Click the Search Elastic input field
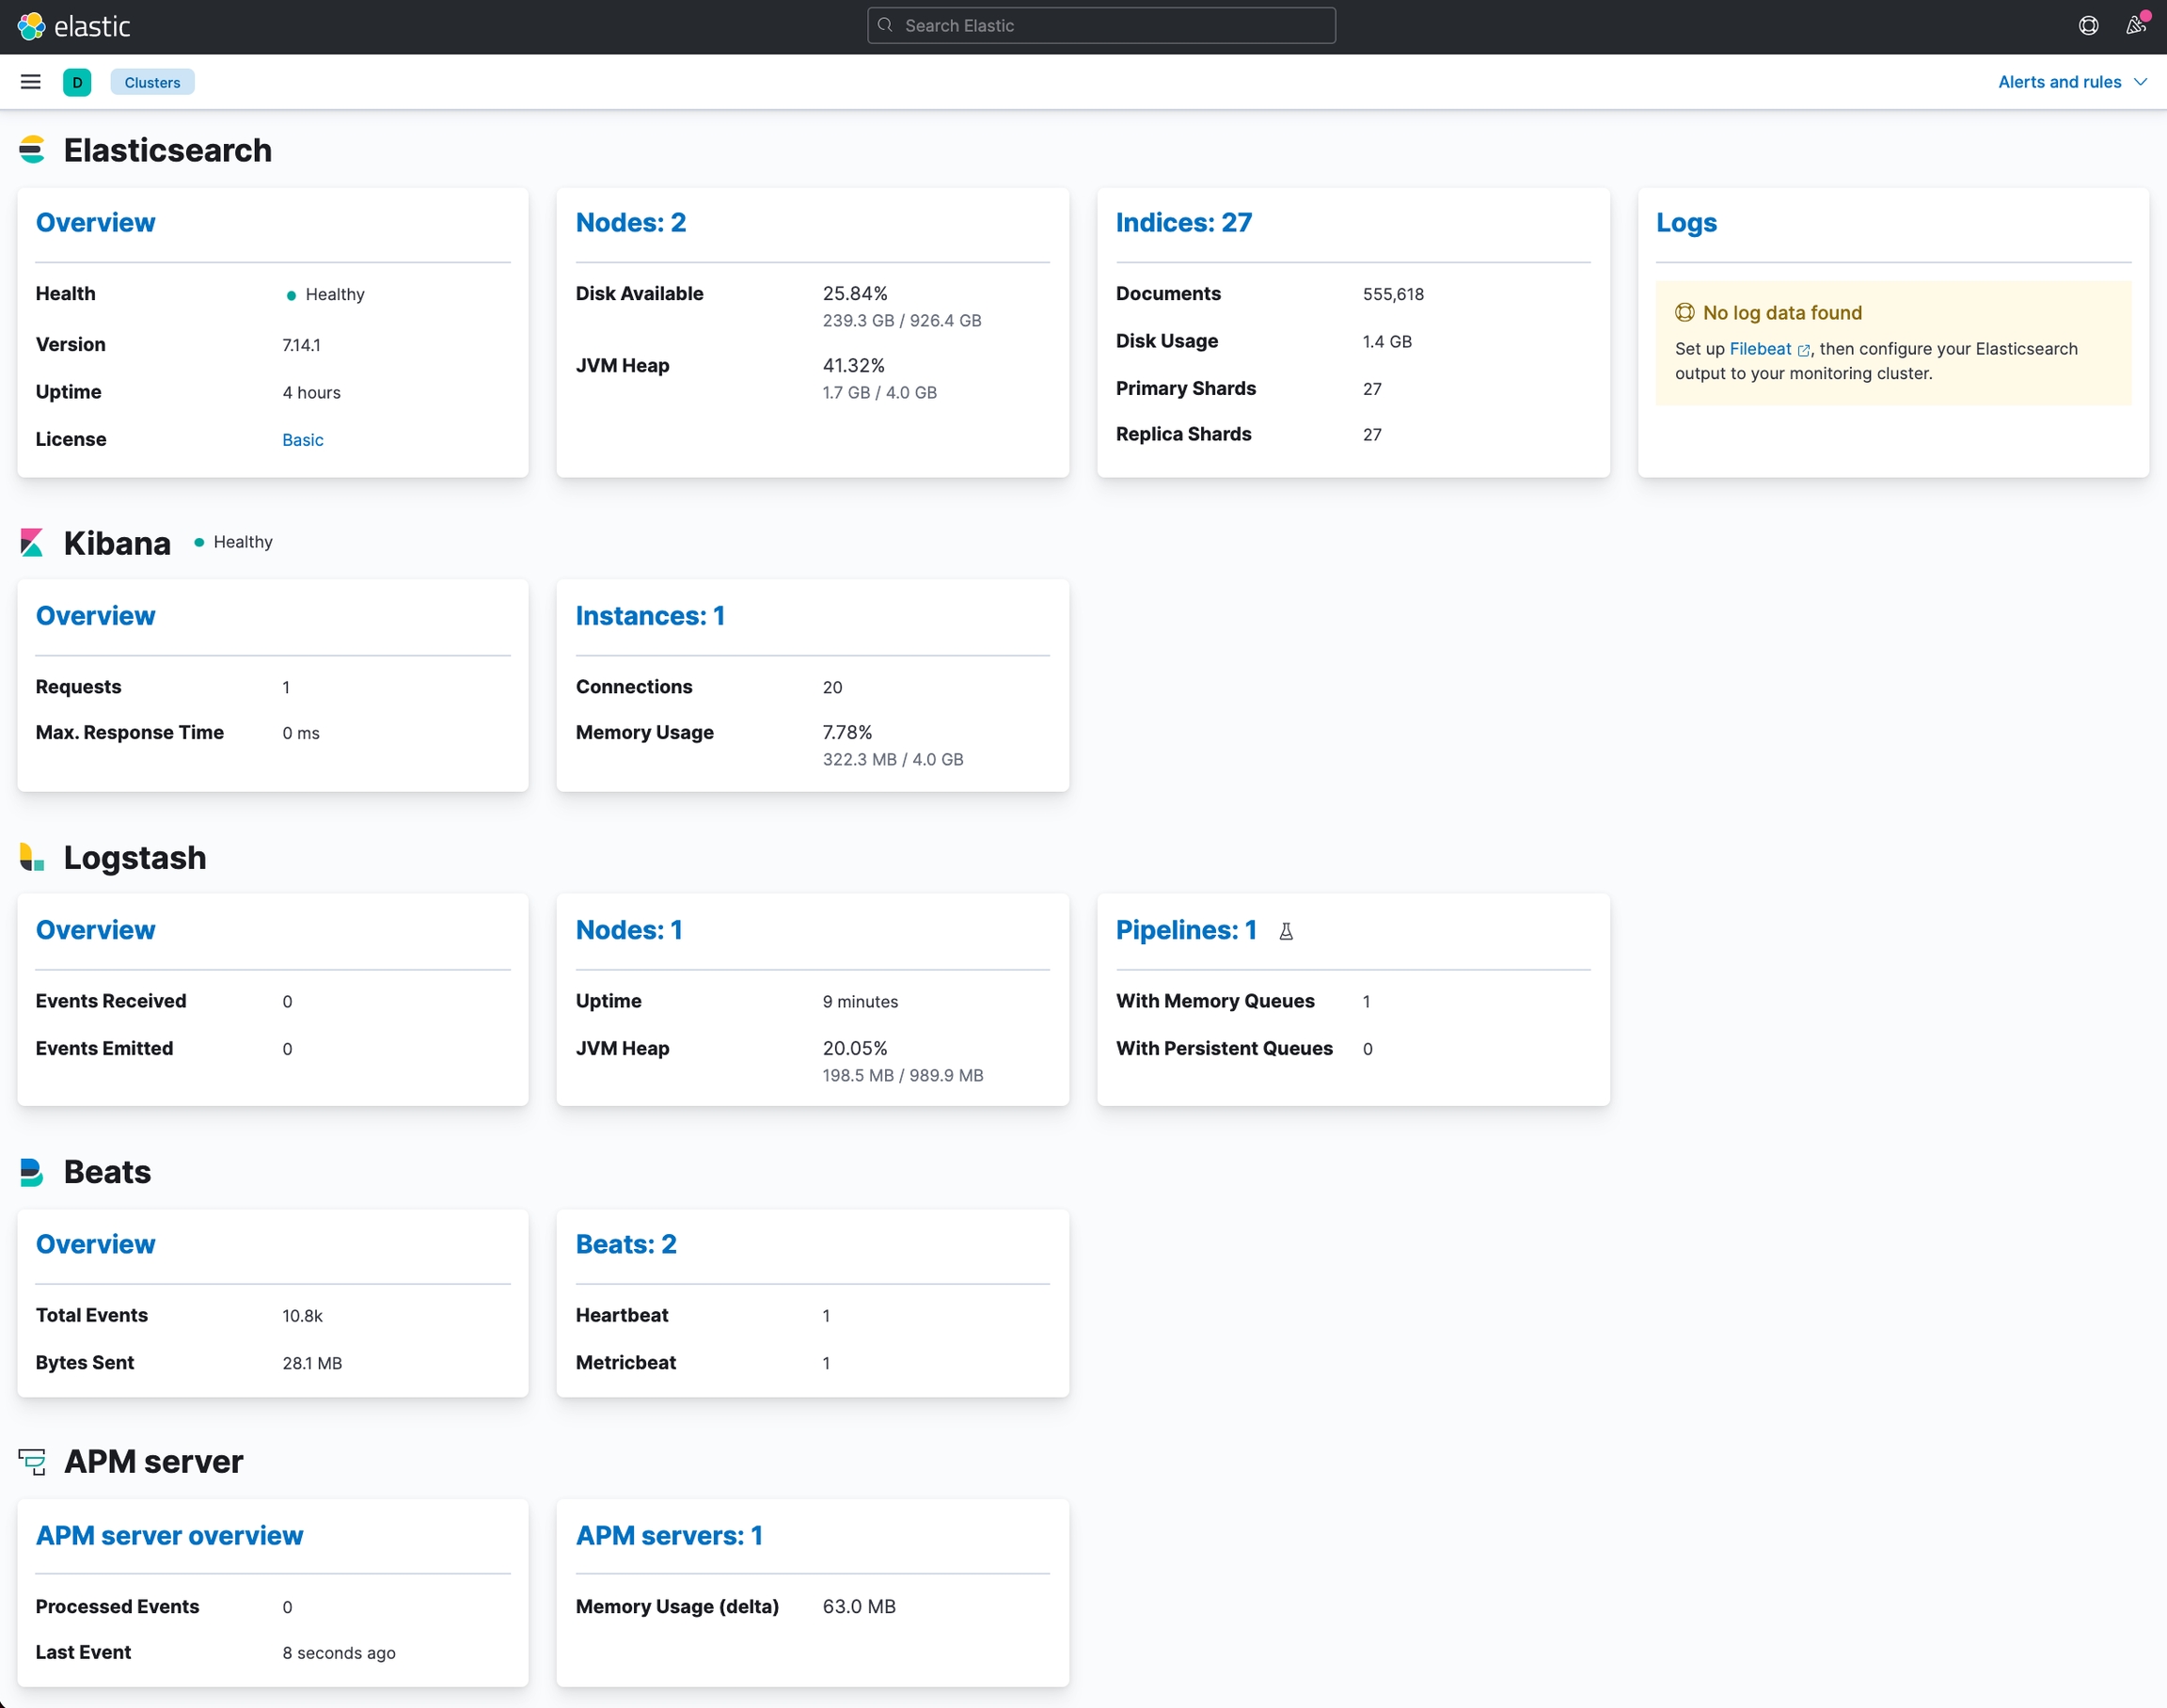Viewport: 2167px width, 1708px height. (x=1100, y=26)
